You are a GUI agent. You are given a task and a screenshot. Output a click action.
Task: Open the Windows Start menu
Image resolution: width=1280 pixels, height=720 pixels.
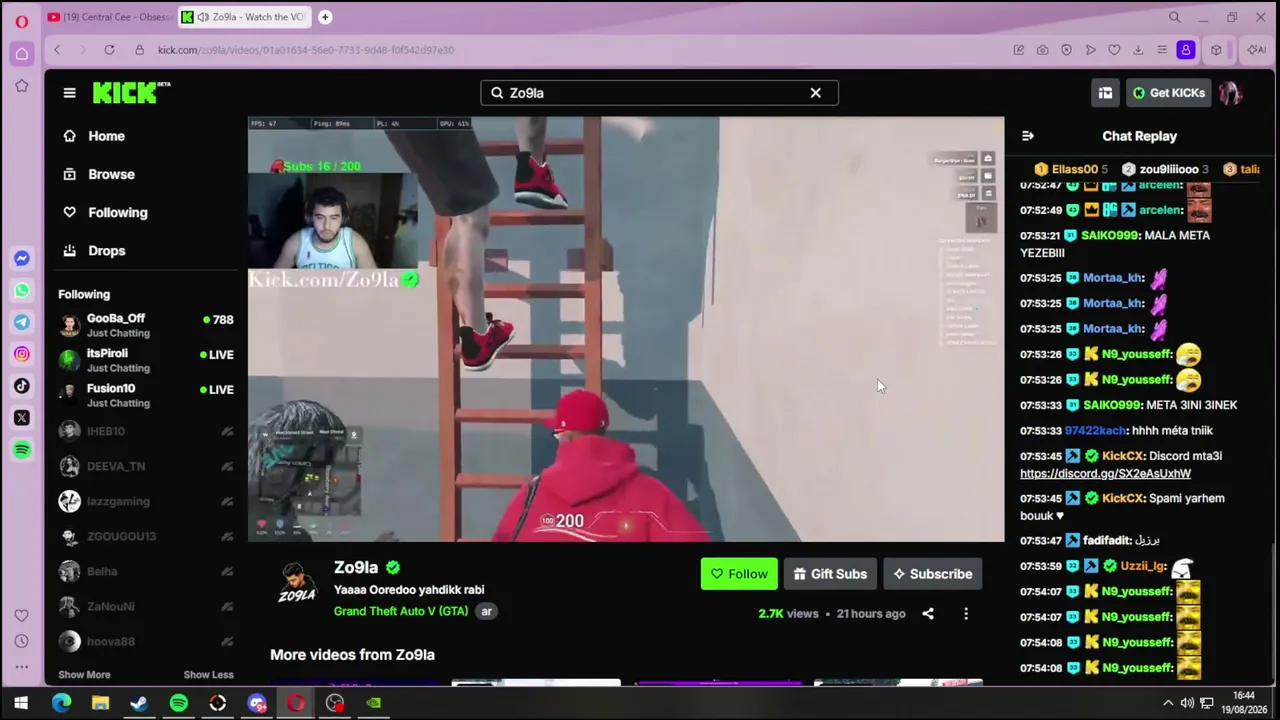click(21, 703)
